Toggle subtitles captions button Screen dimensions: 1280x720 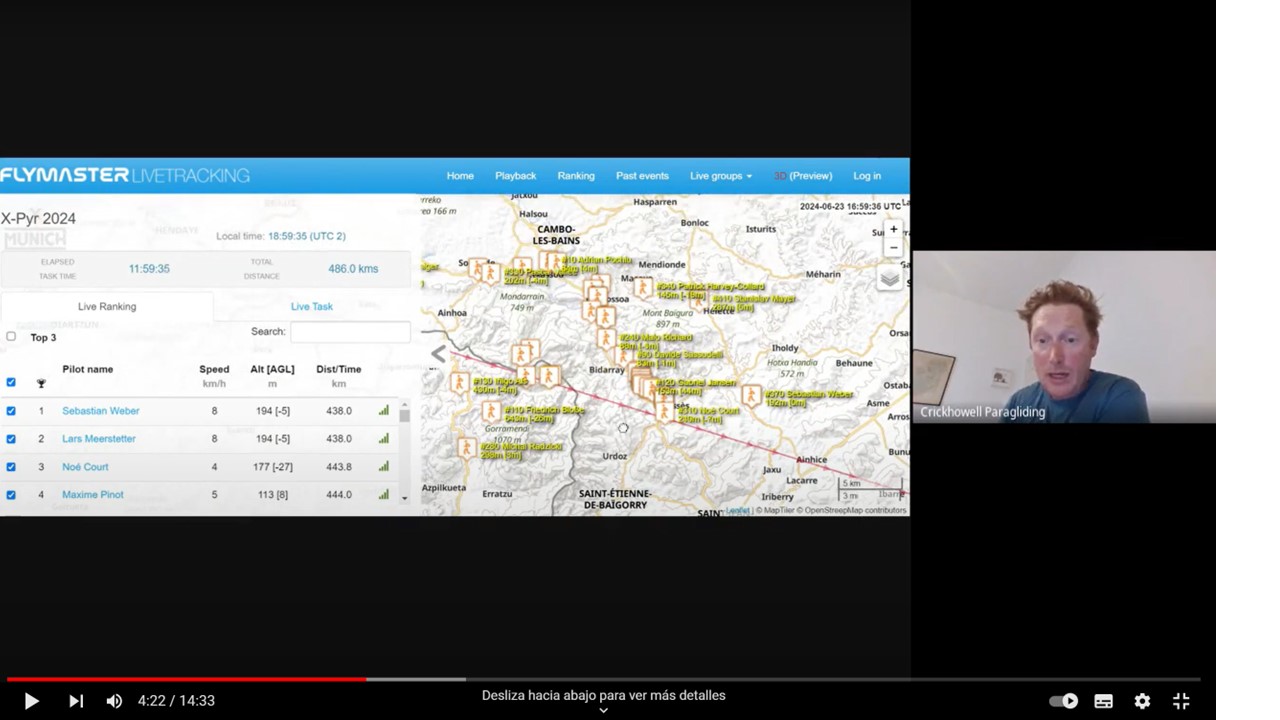click(1103, 701)
